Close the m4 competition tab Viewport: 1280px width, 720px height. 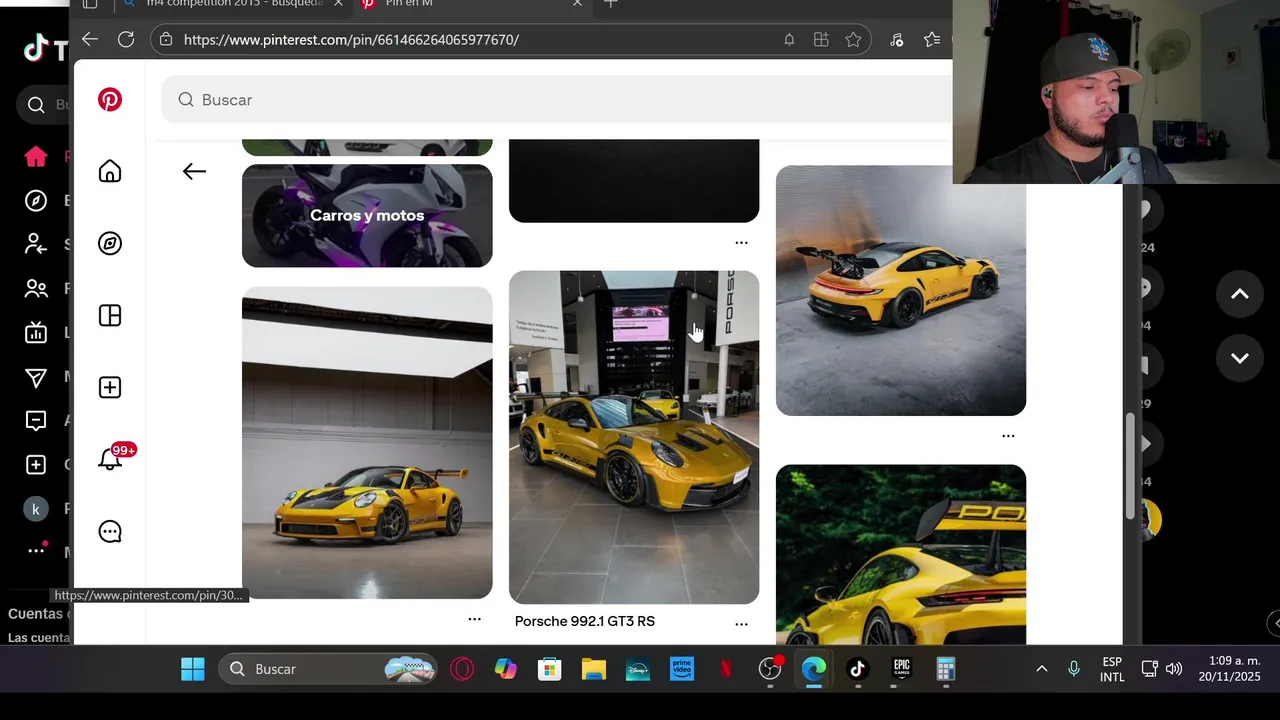pyautogui.click(x=338, y=4)
